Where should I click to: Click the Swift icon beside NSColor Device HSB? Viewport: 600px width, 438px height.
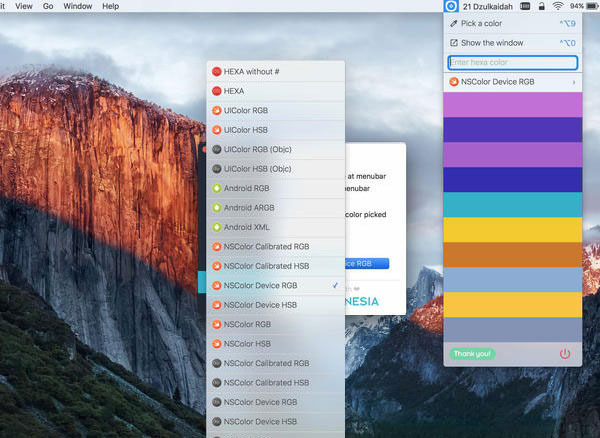click(x=217, y=305)
